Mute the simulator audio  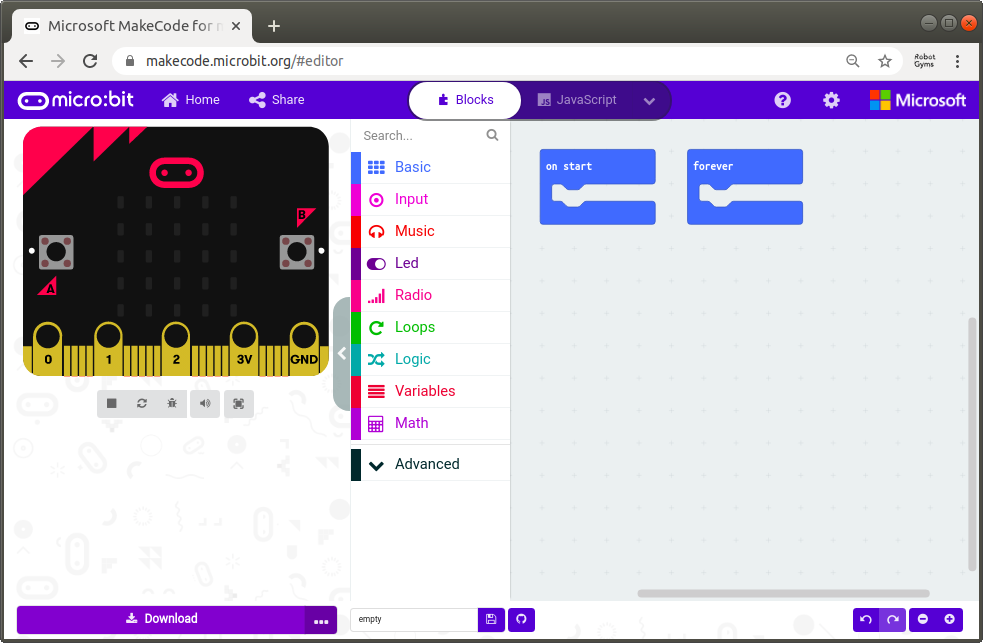click(x=205, y=404)
